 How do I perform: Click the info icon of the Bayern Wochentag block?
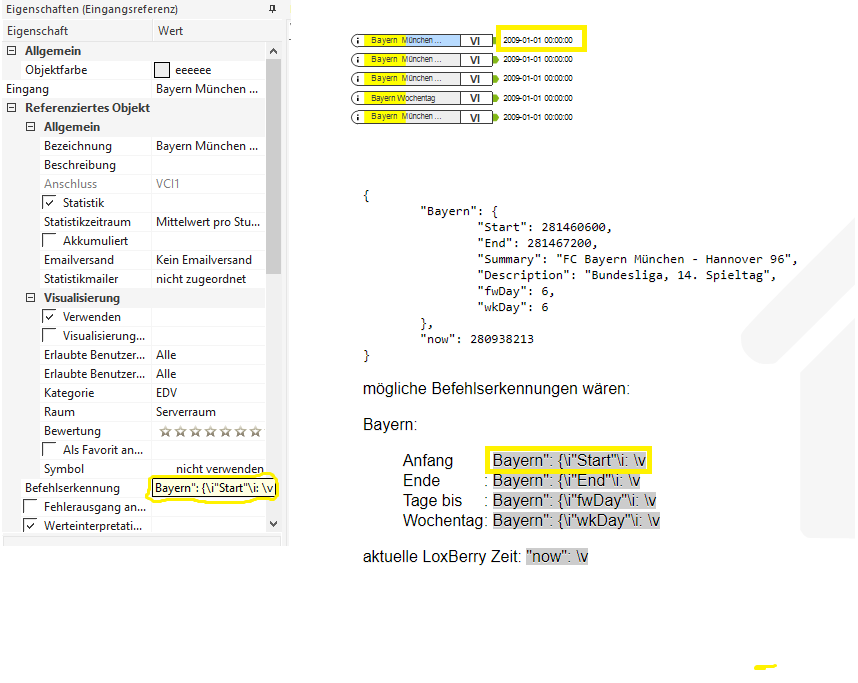coord(358,98)
